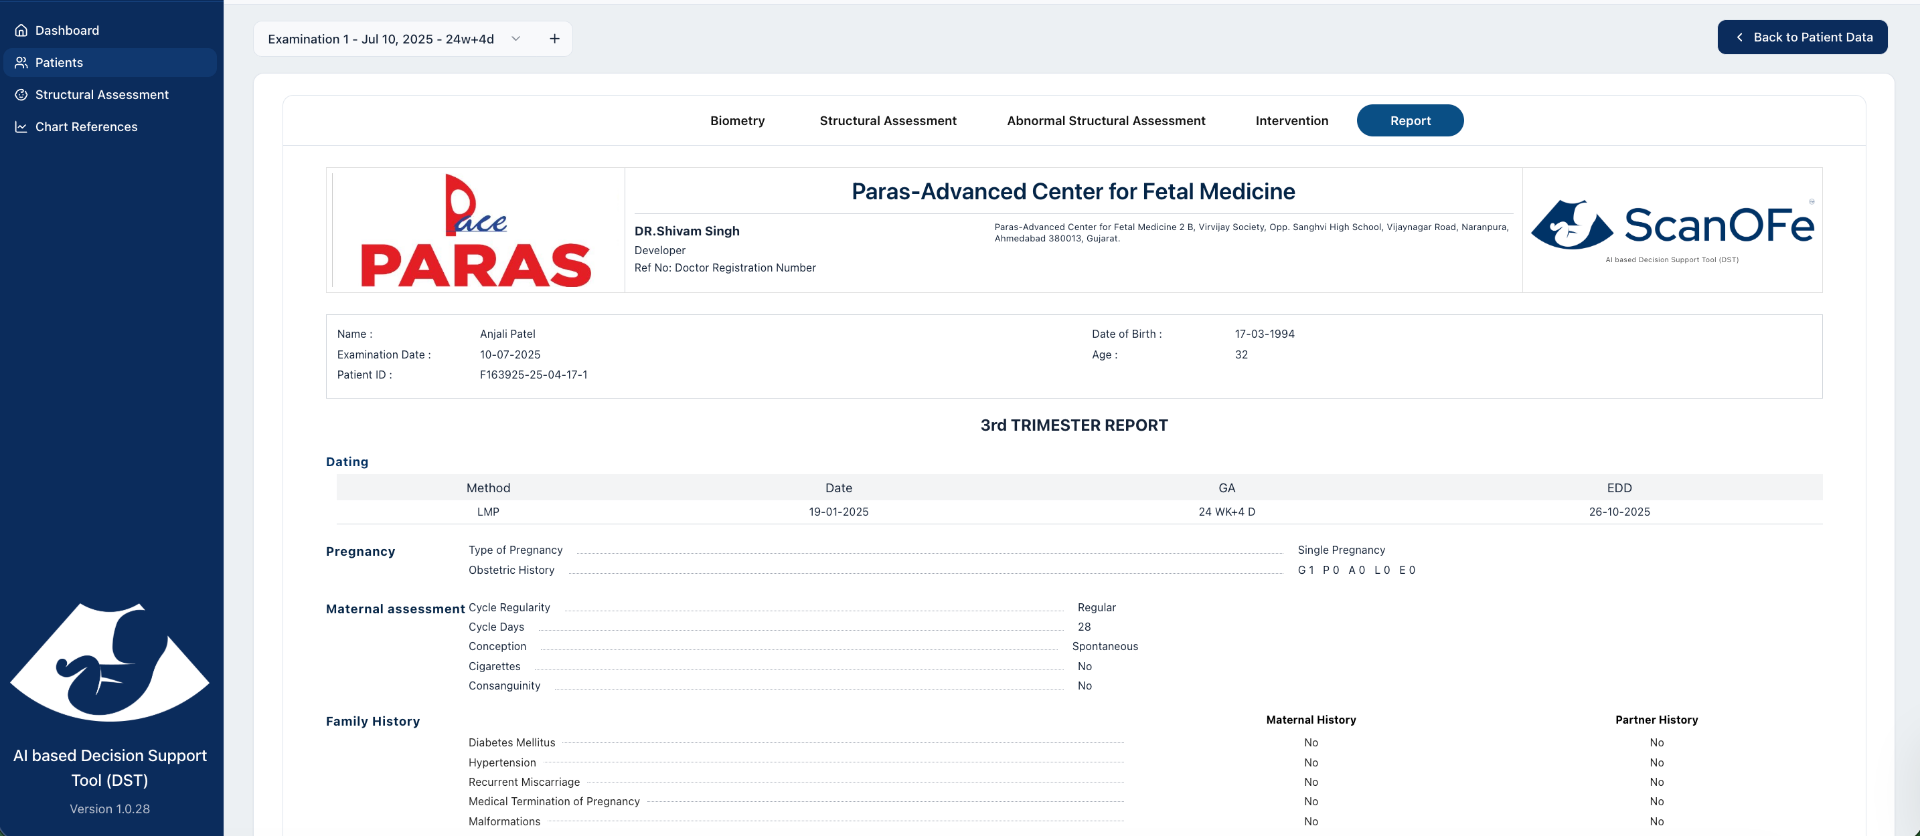Click the Partner History column header
This screenshot has width=1920, height=836.
[1656, 720]
